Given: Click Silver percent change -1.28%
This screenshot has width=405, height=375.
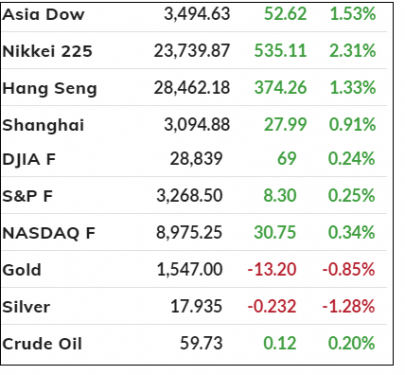Looking at the screenshot, I should [348, 306].
